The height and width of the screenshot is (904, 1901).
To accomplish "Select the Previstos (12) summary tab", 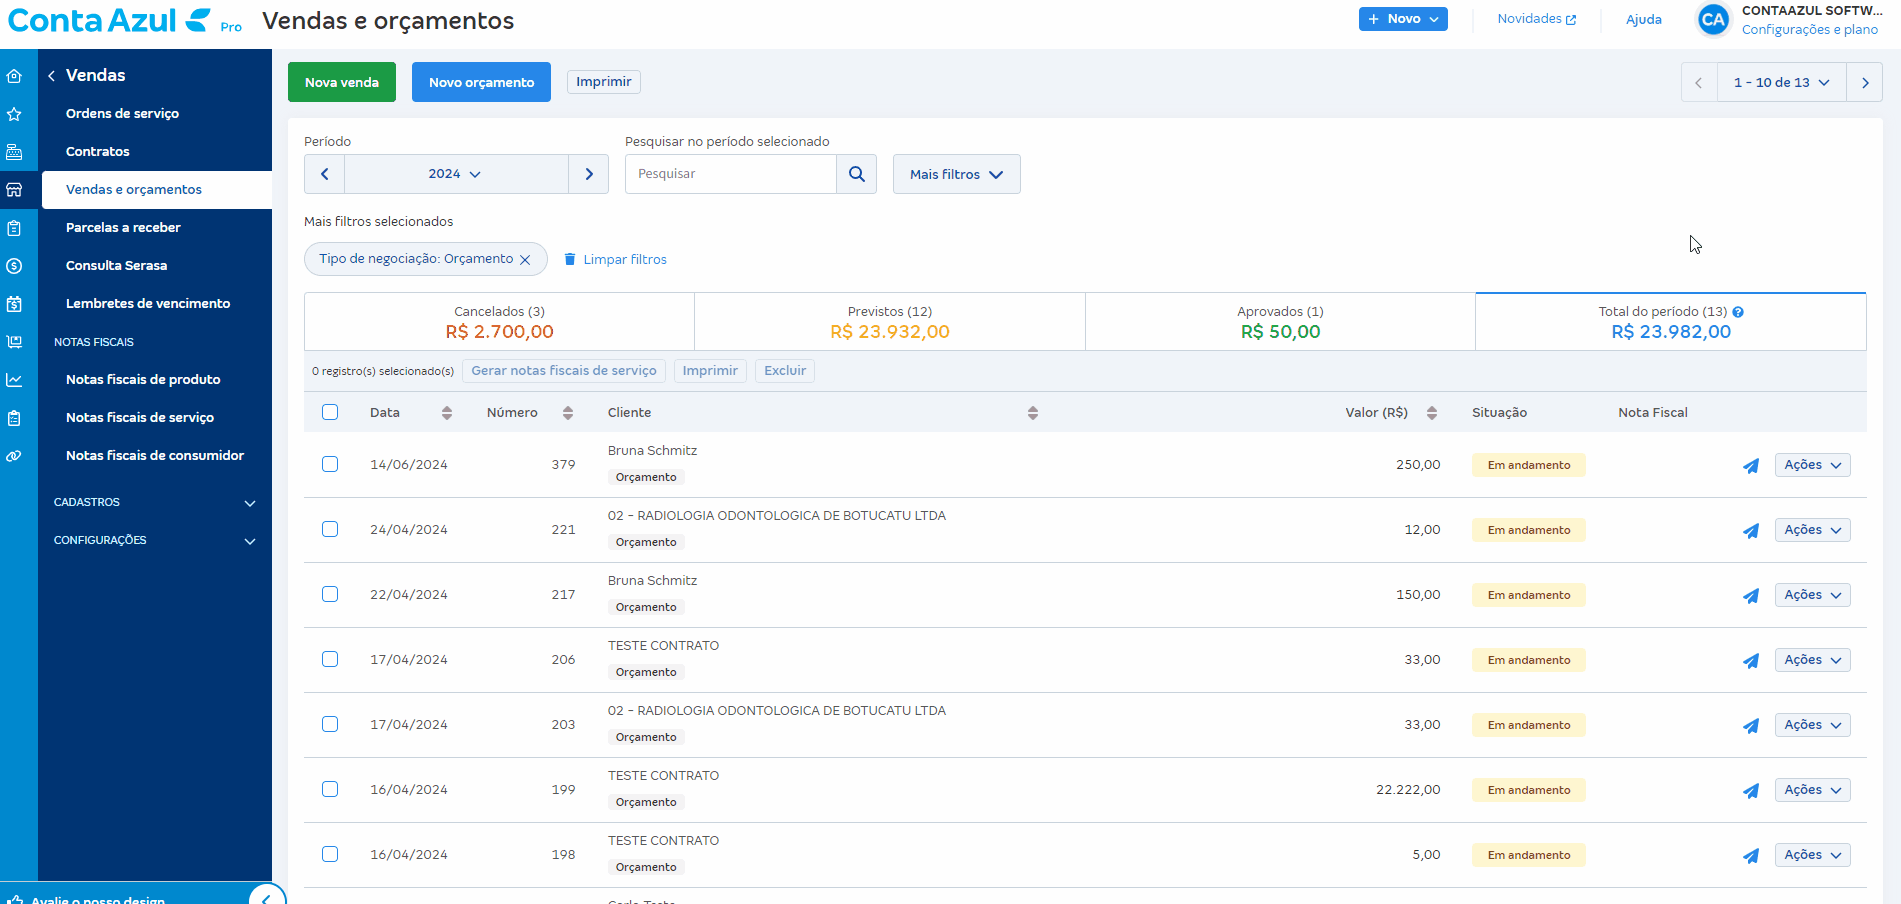I will pyautogui.click(x=890, y=322).
